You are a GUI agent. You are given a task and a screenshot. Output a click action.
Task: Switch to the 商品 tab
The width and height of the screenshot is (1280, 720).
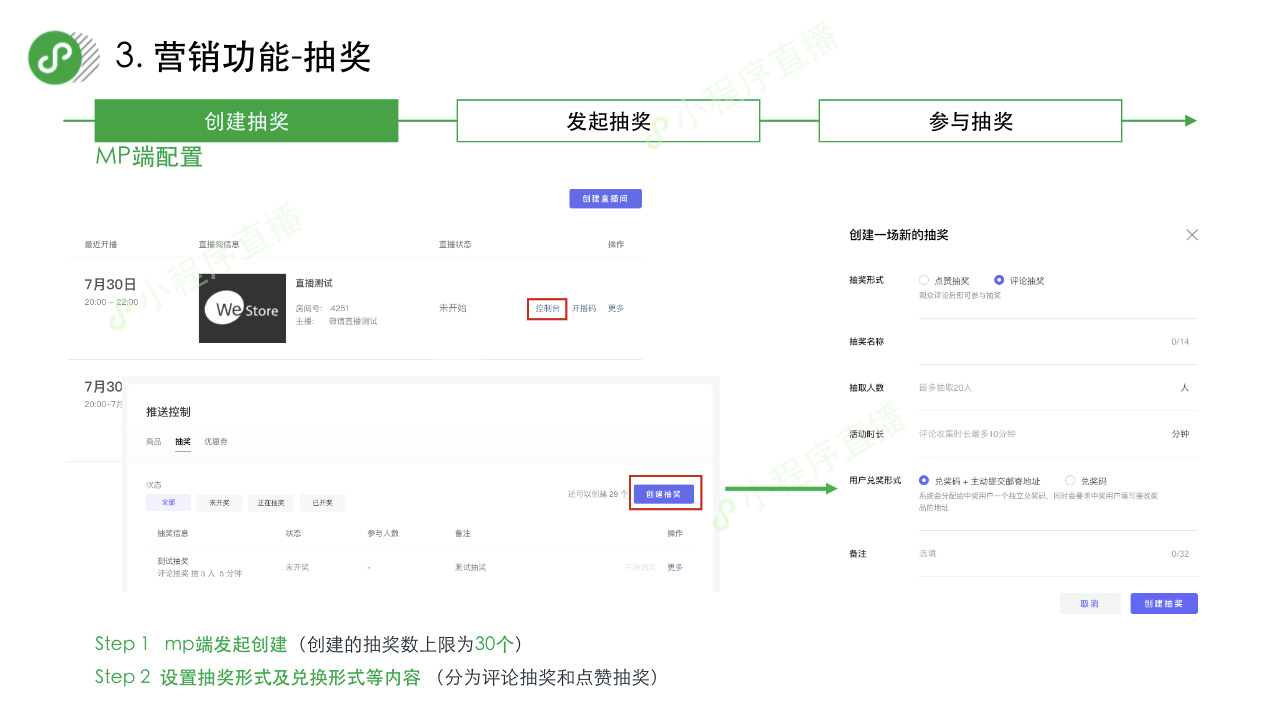point(153,441)
